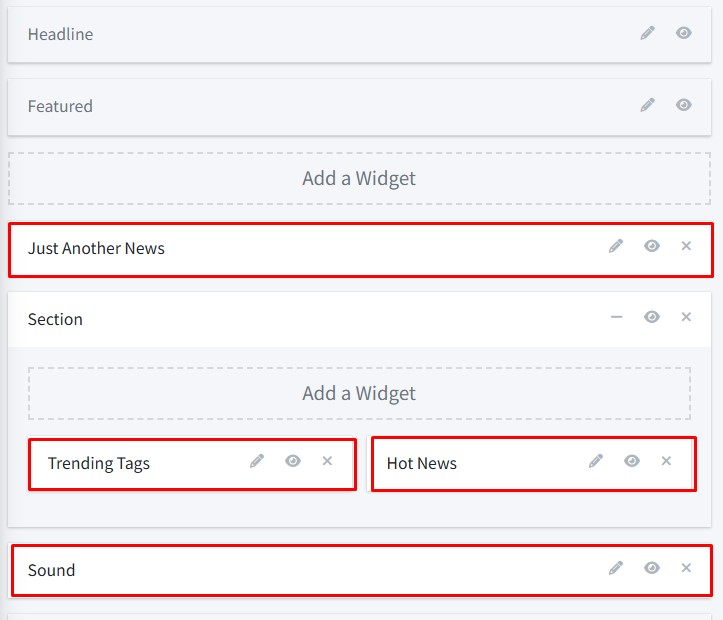The width and height of the screenshot is (723, 620).
Task: Select the Sound widget row
Action: click(300, 570)
